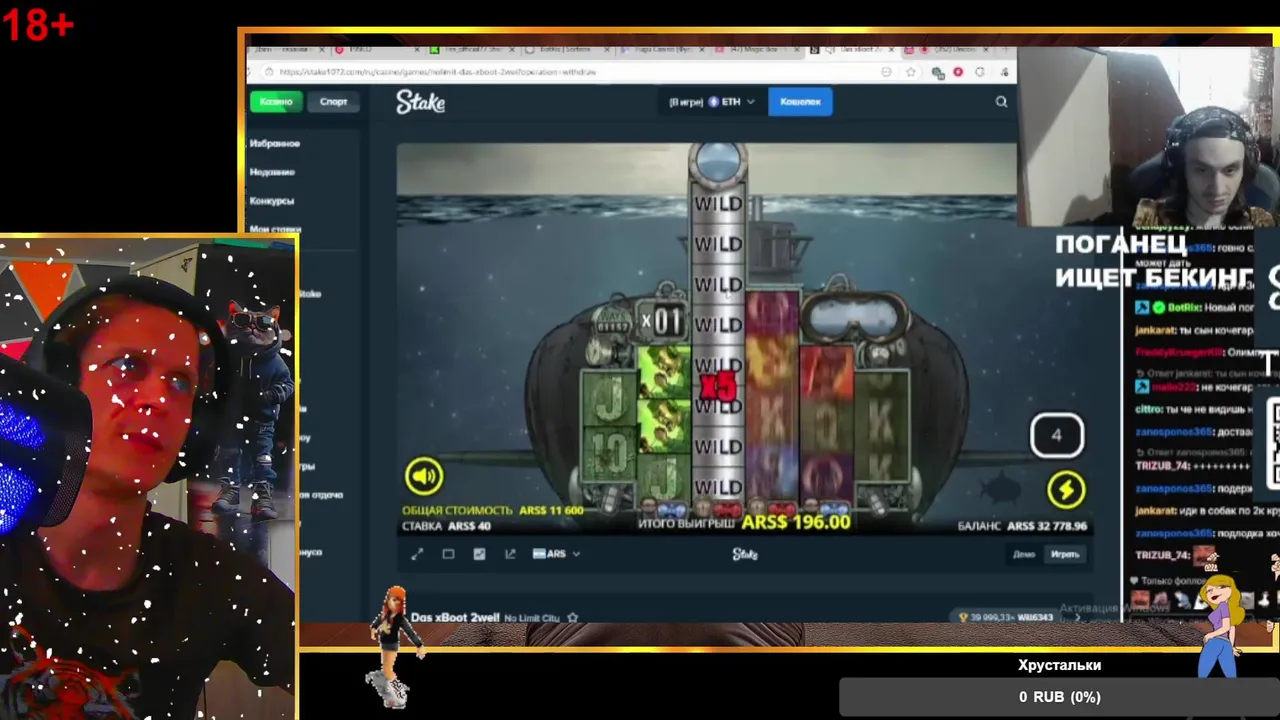Click ОБЩАЯ СТОИМОСТЬ ARS$ 11 600 text
This screenshot has width=1280, height=720.
pos(492,510)
